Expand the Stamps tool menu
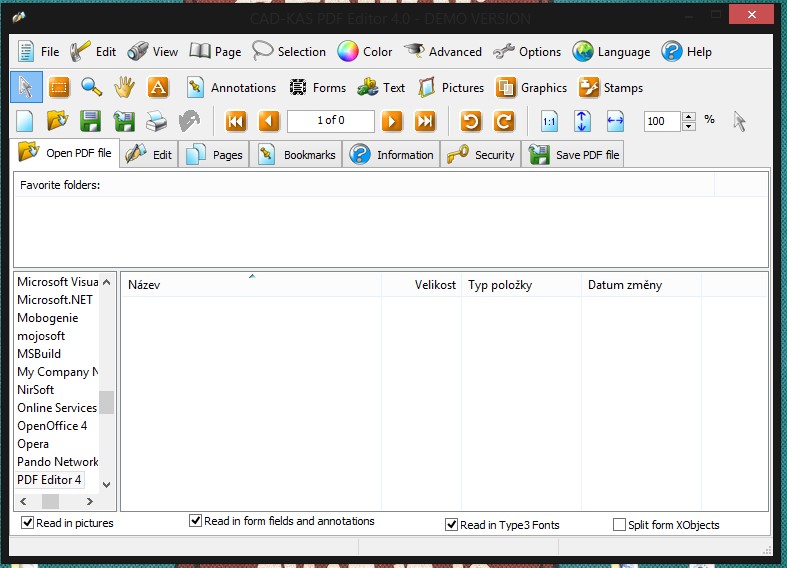Image resolution: width=787 pixels, height=568 pixels. click(x=611, y=87)
